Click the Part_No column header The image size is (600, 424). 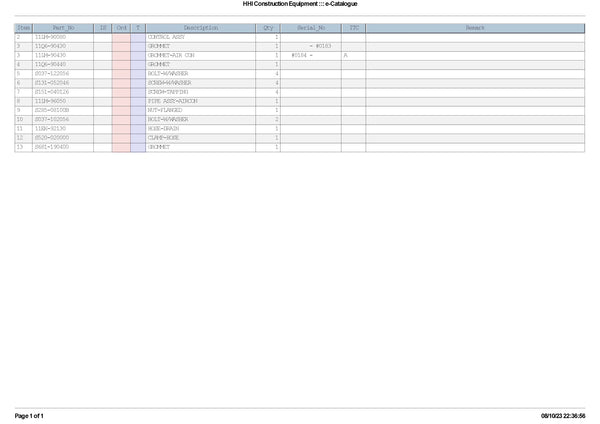63,27
